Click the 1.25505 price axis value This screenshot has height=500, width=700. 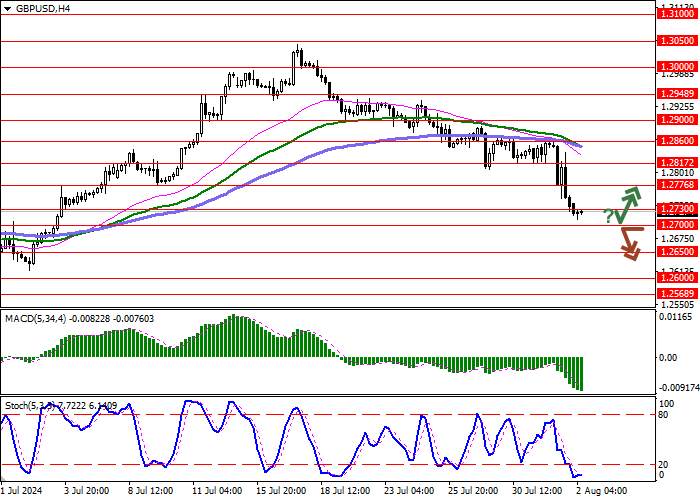(x=677, y=304)
